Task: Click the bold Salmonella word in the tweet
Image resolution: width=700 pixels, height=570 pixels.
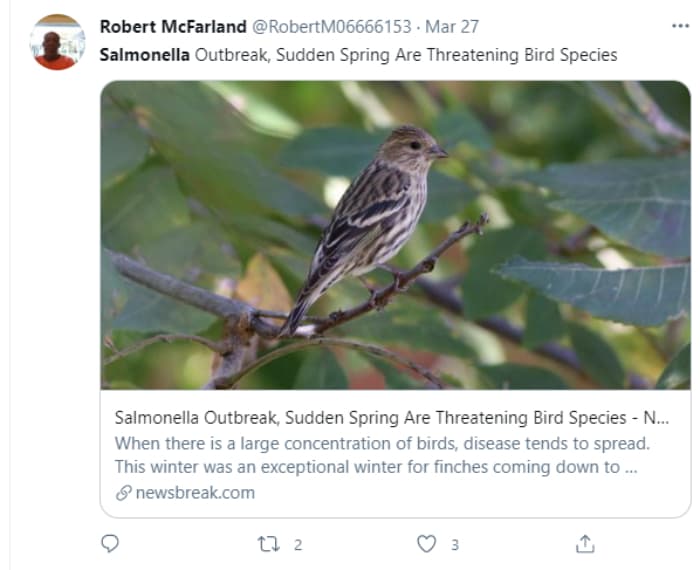Action: (x=144, y=55)
